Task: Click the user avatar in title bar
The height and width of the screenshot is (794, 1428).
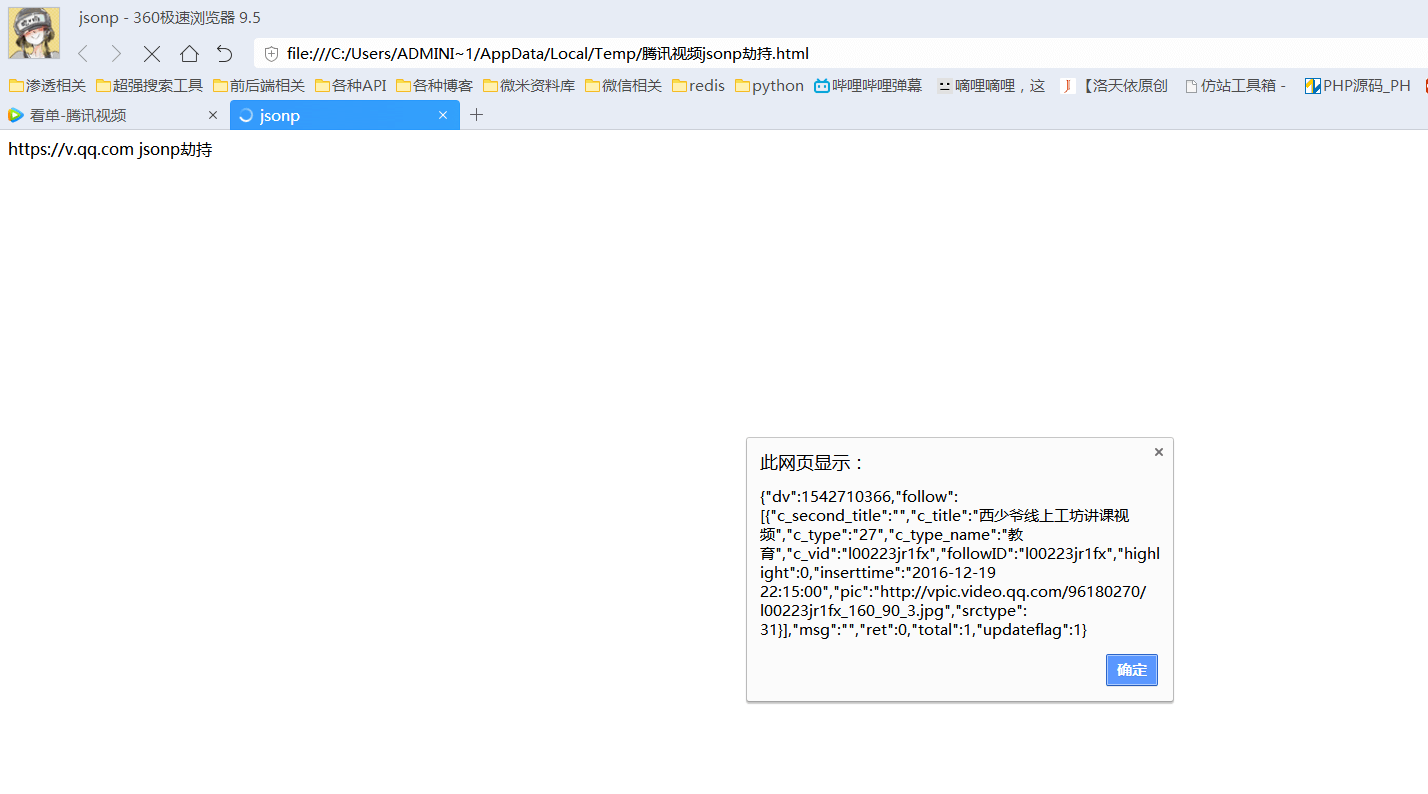Action: 34,33
